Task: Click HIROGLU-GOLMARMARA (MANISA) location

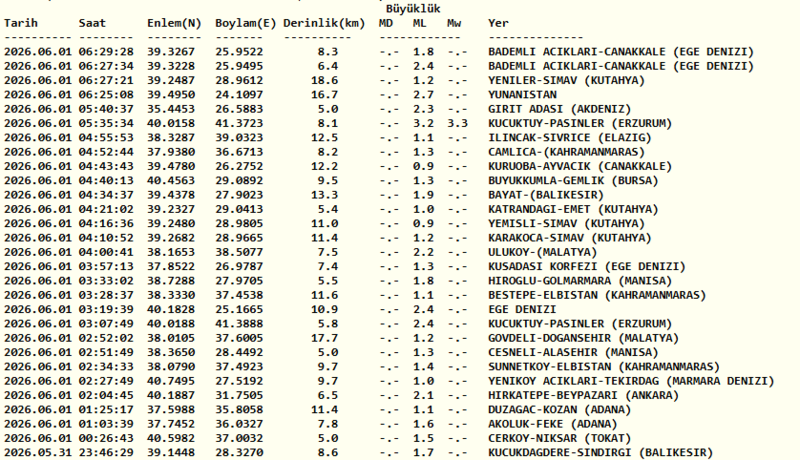Action: 580,280
